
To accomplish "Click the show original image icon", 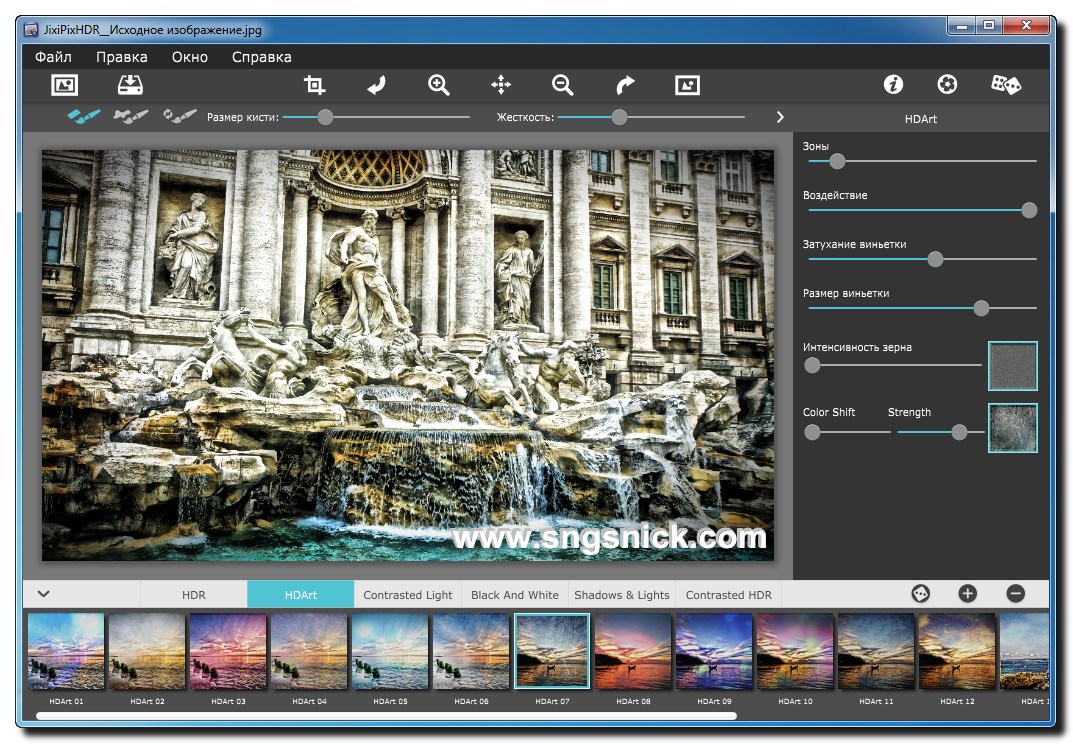I will coord(687,85).
